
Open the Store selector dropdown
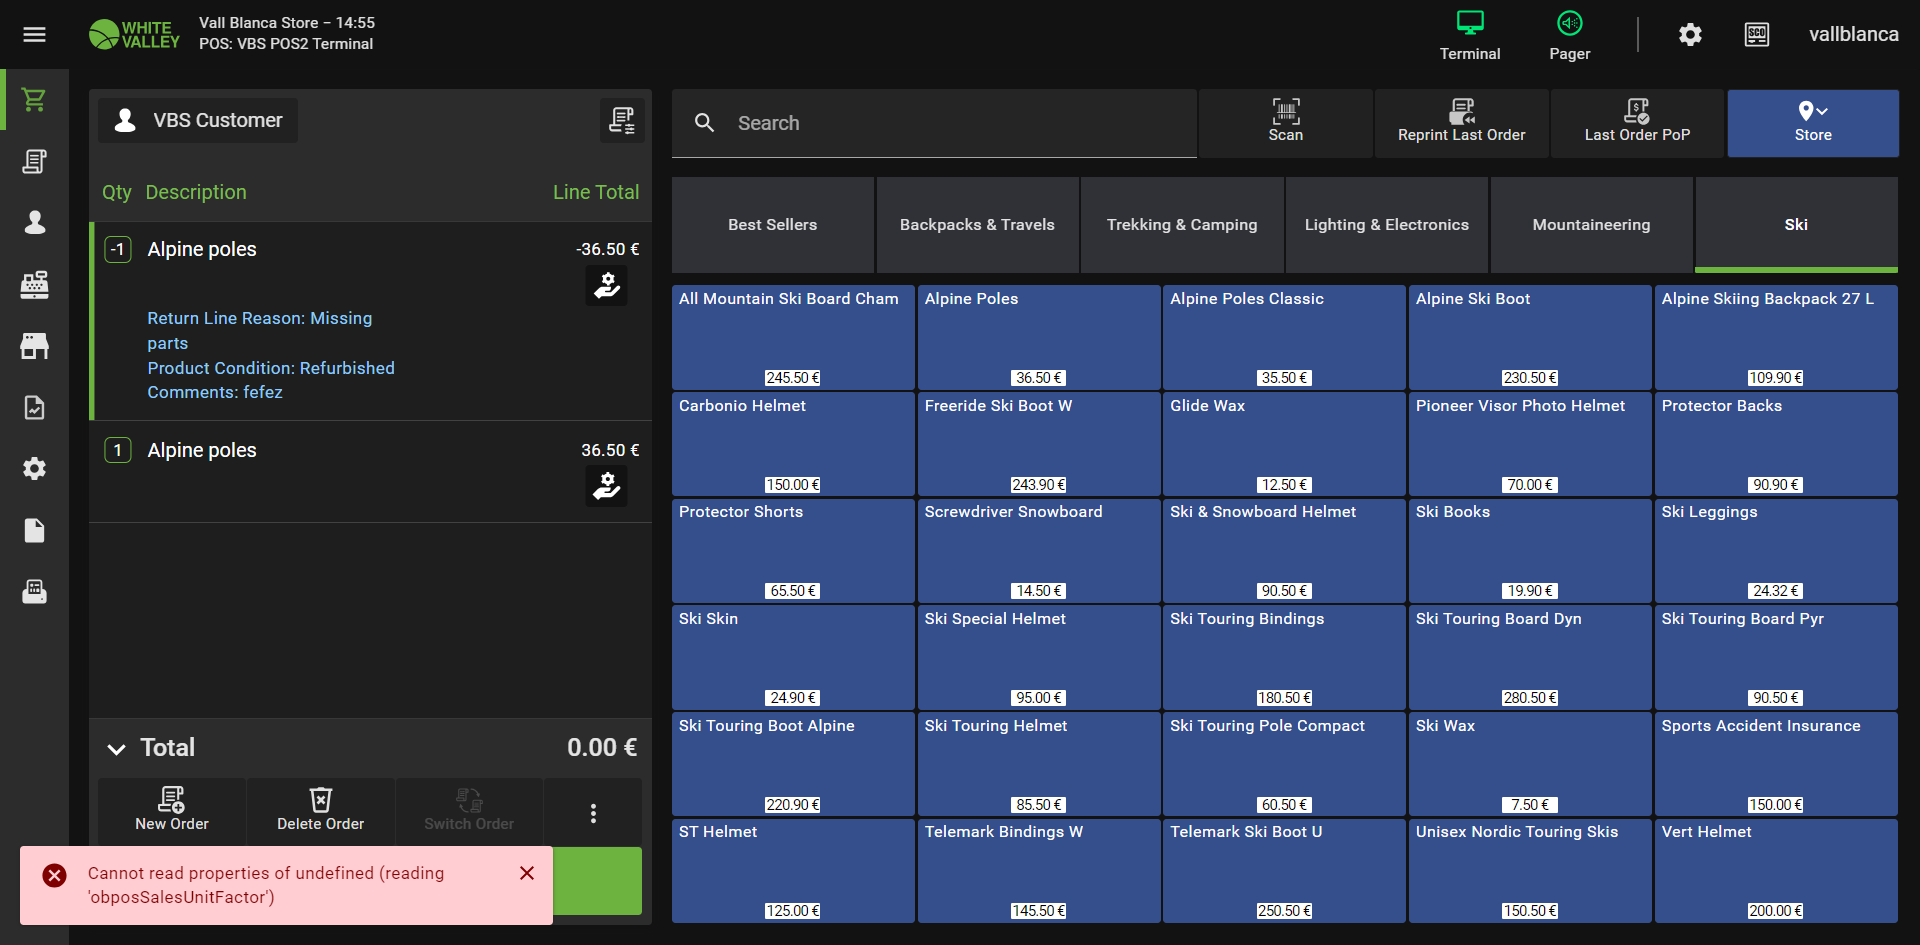pyautogui.click(x=1812, y=122)
